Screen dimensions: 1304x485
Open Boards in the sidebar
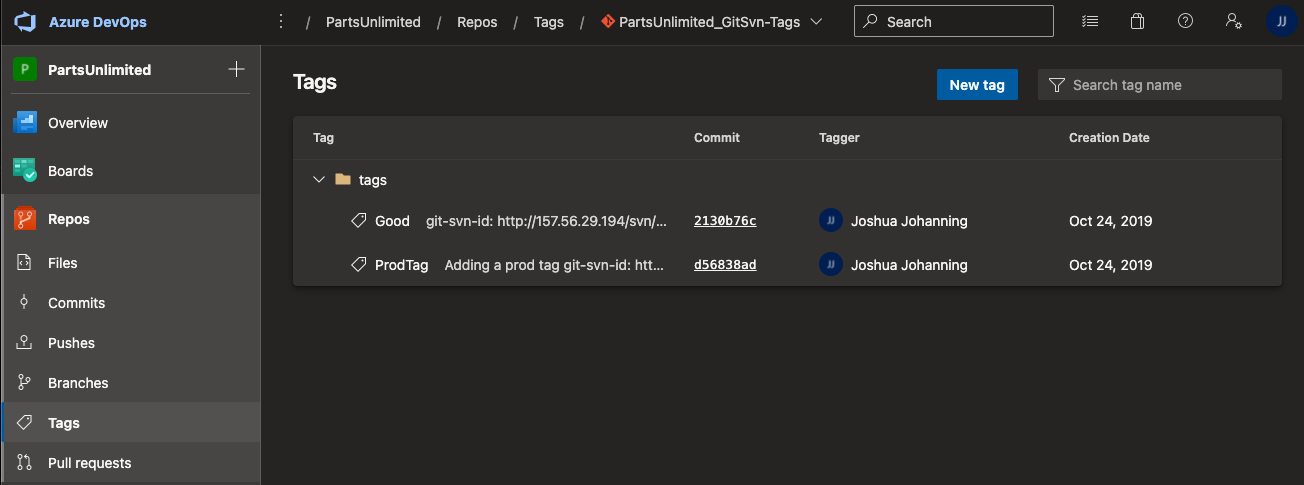tap(70, 171)
